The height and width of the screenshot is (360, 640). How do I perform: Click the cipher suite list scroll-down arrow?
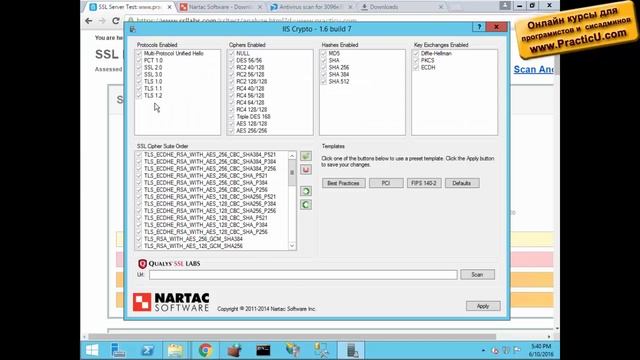[292, 246]
